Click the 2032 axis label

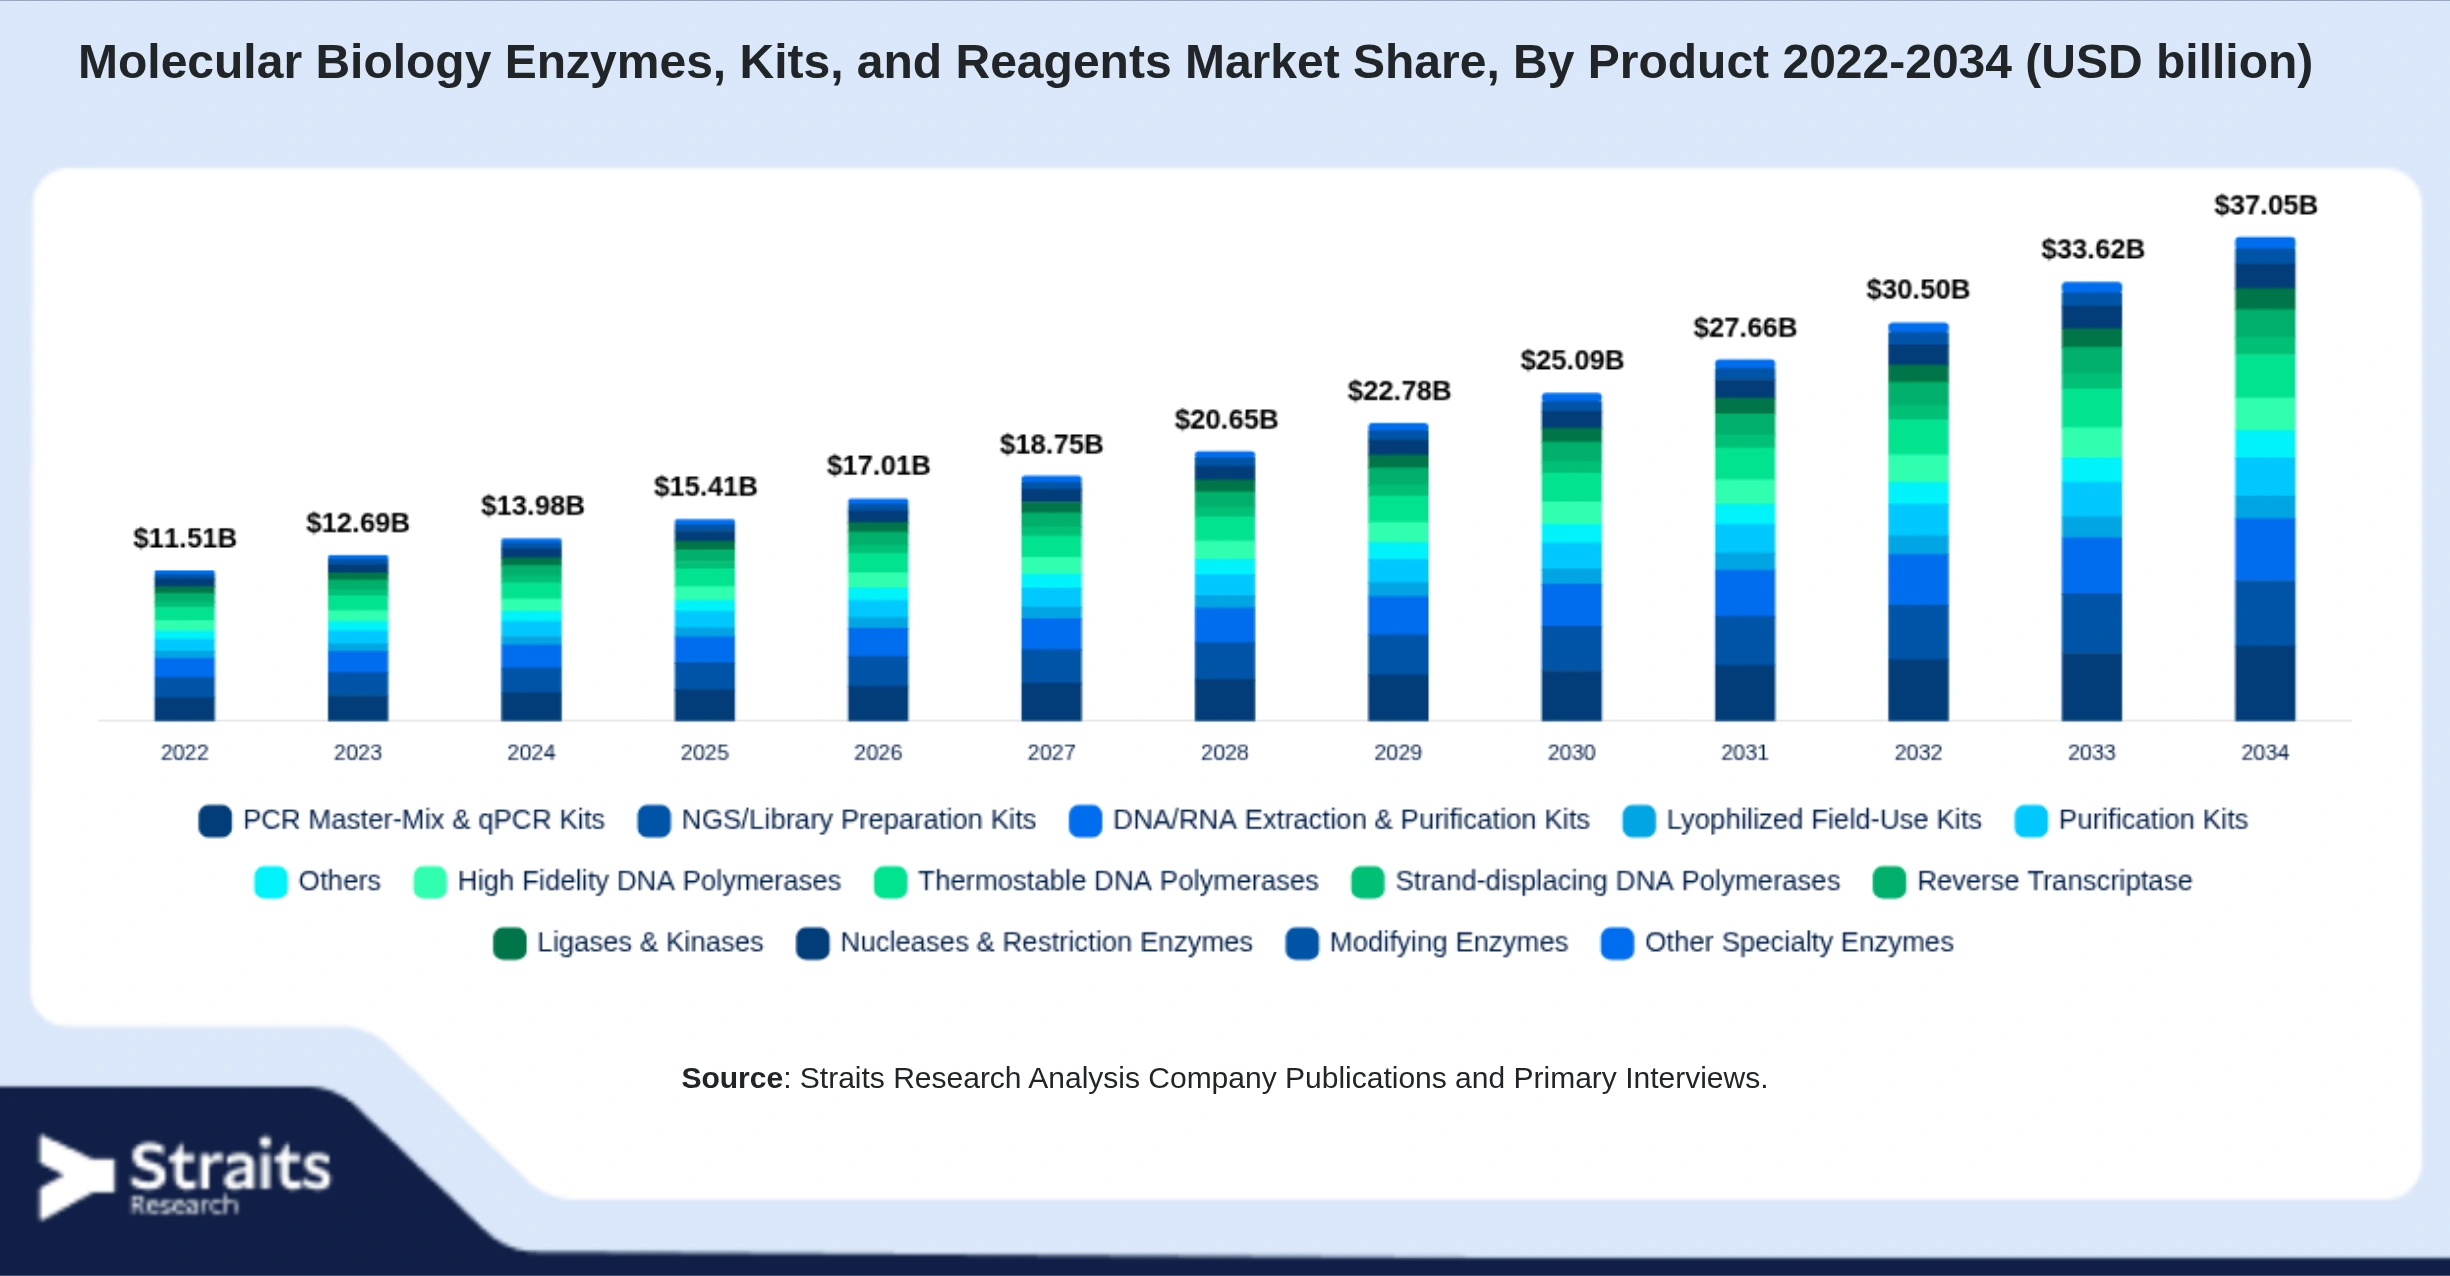coord(1918,752)
